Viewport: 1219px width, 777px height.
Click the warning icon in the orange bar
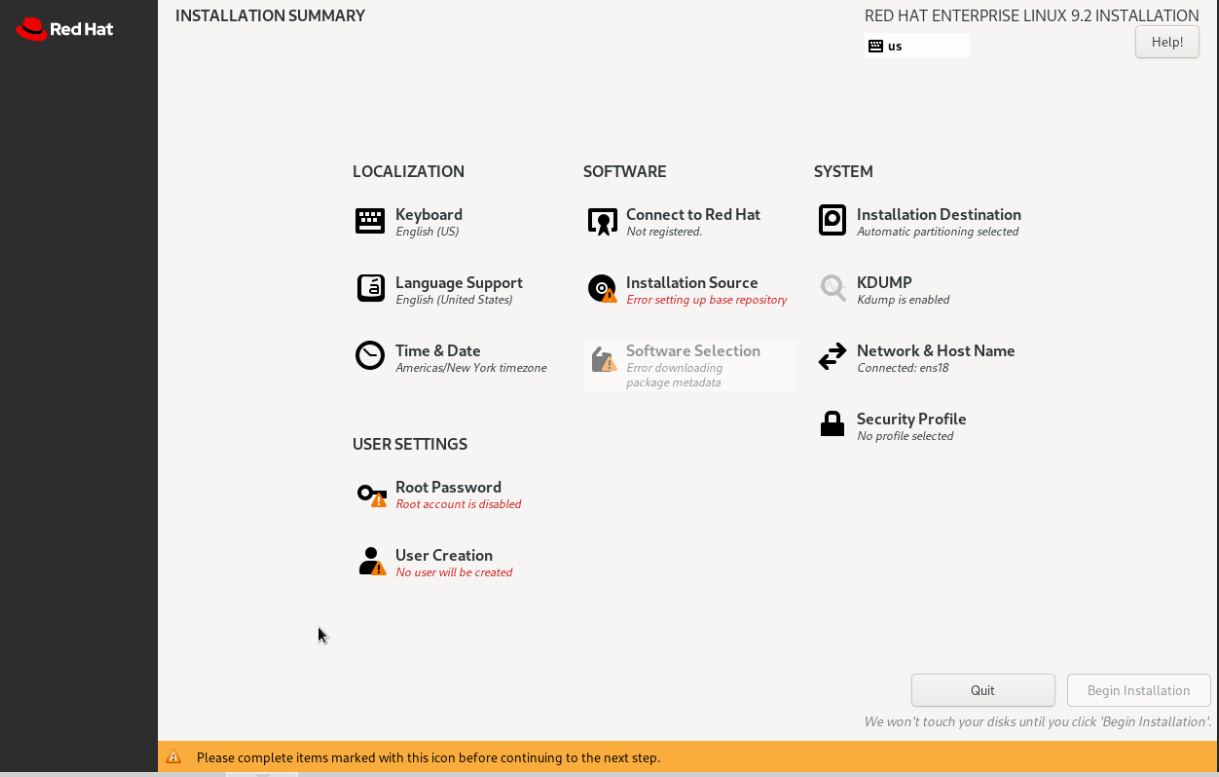pyautogui.click(x=174, y=757)
